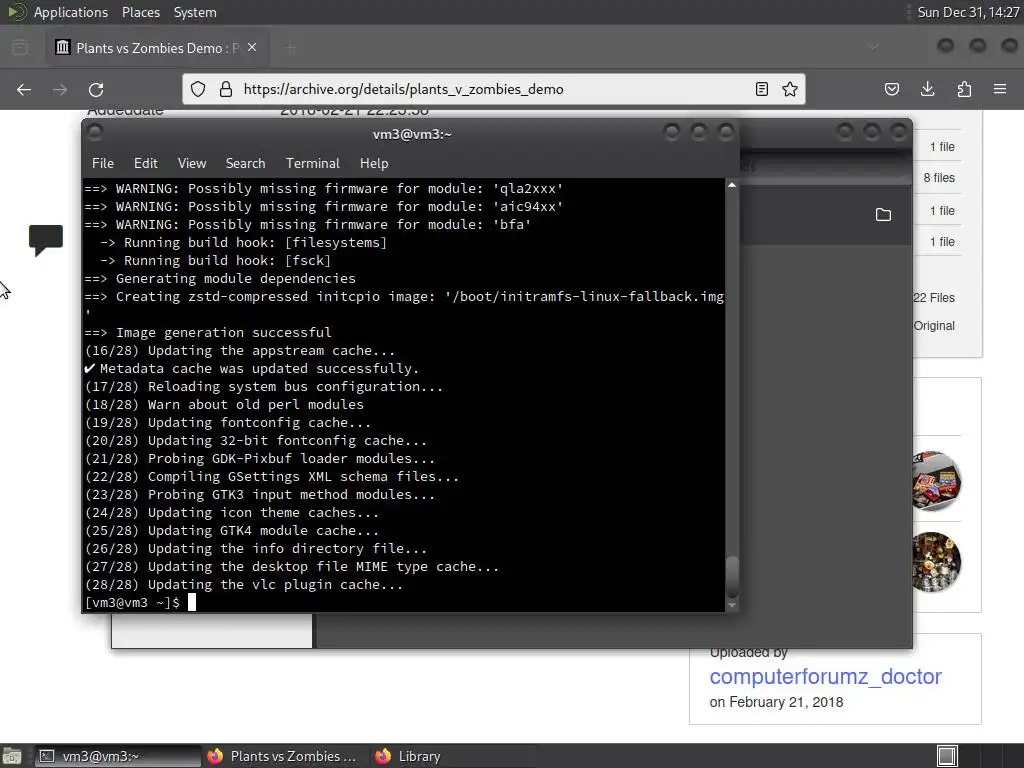Viewport: 1024px width, 768px height.
Task: Close the Plants vs Zombies Demo tab
Action: [252, 48]
